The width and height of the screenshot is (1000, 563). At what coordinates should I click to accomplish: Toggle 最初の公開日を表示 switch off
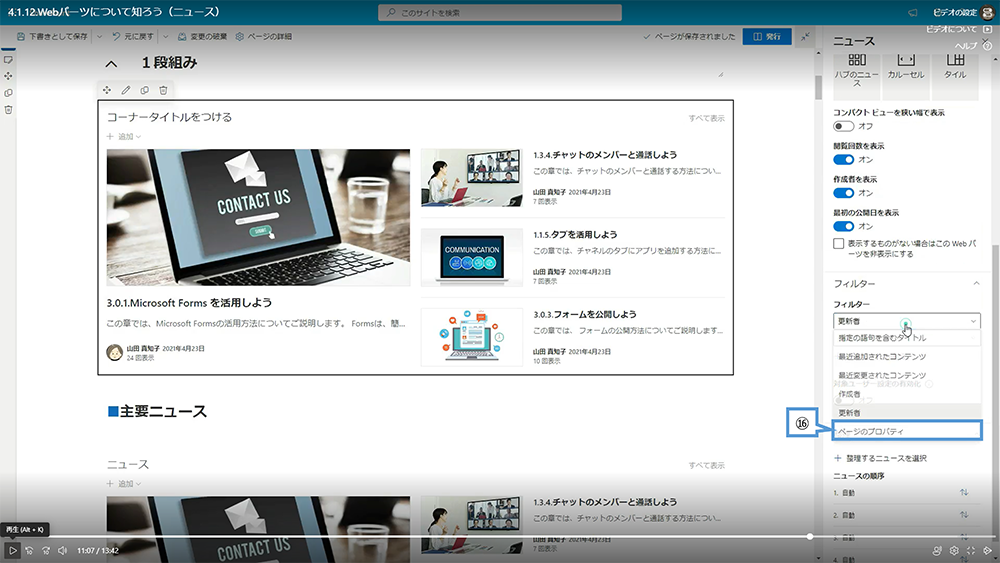coord(843,226)
